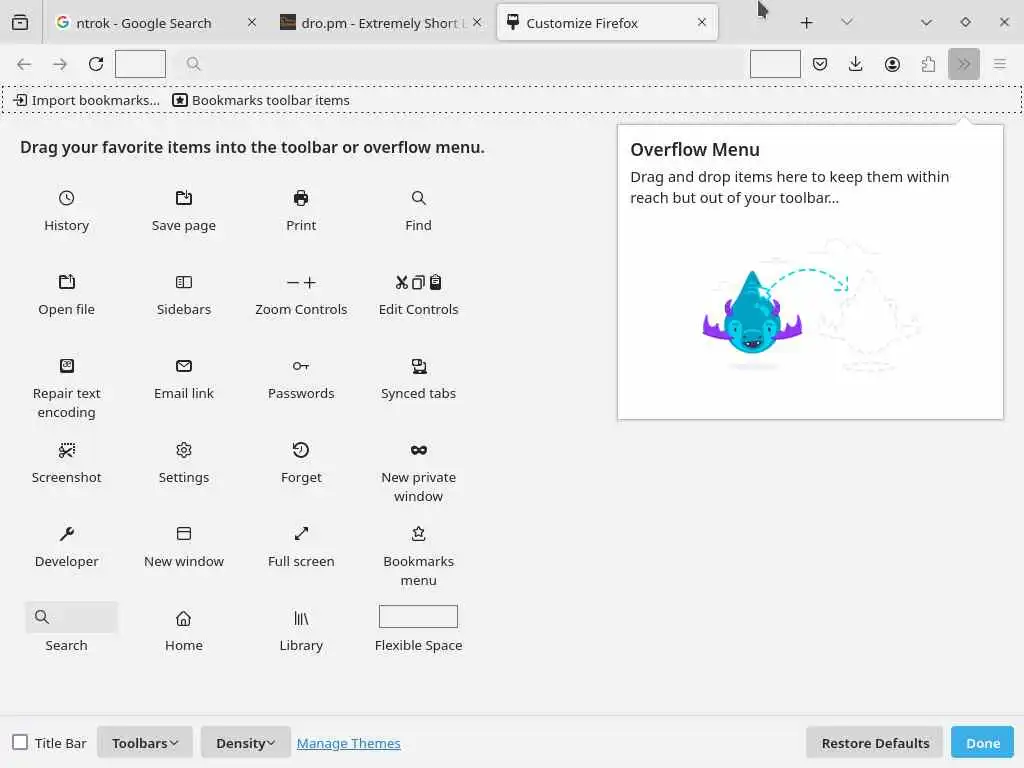Select the Open file item
1024x768 pixels.
tap(66, 295)
